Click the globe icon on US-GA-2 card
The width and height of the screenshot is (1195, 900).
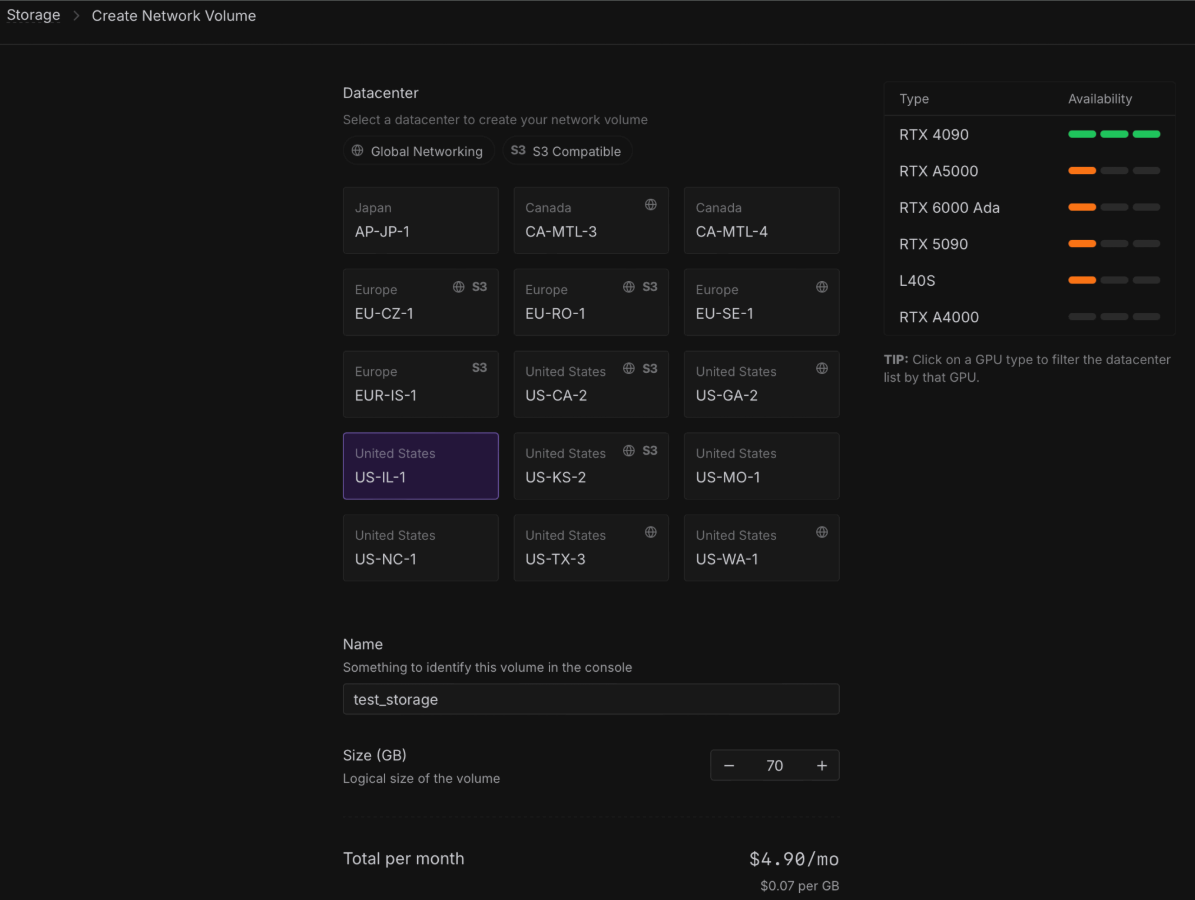coord(821,368)
